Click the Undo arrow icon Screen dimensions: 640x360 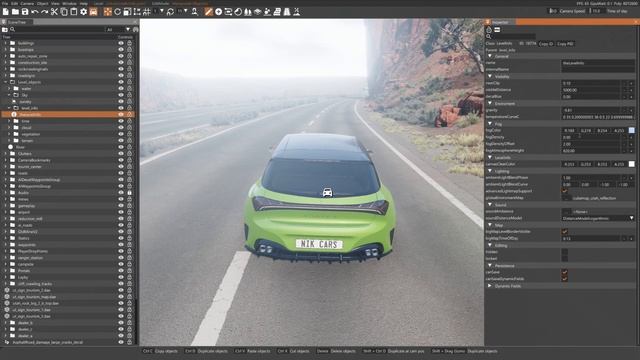(35, 12)
